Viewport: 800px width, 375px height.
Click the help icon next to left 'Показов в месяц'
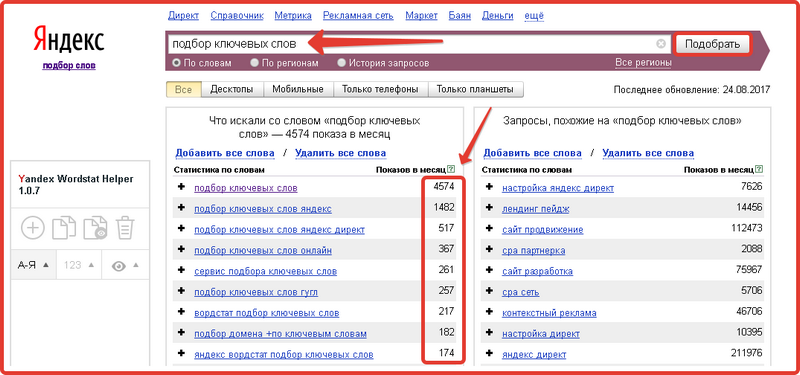click(451, 169)
